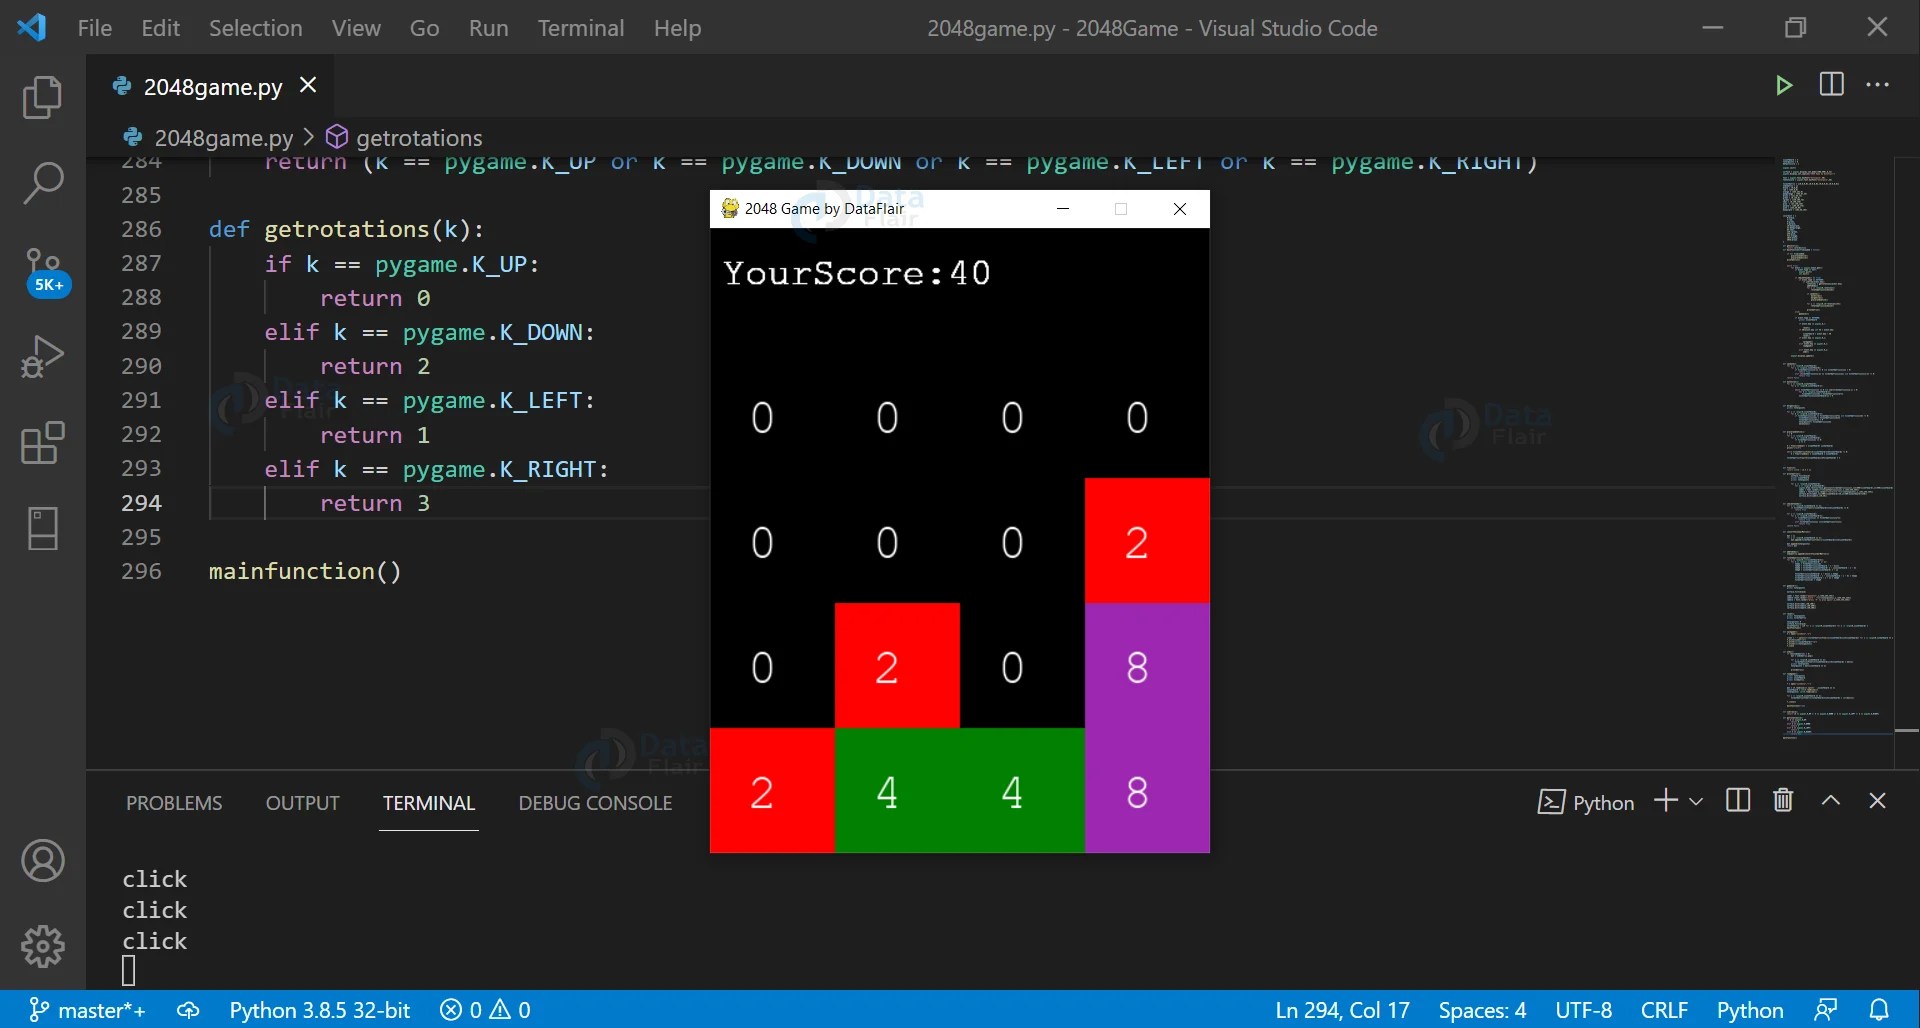
Task: Switch to the DEBUG CONSOLE tab
Action: pyautogui.click(x=595, y=802)
